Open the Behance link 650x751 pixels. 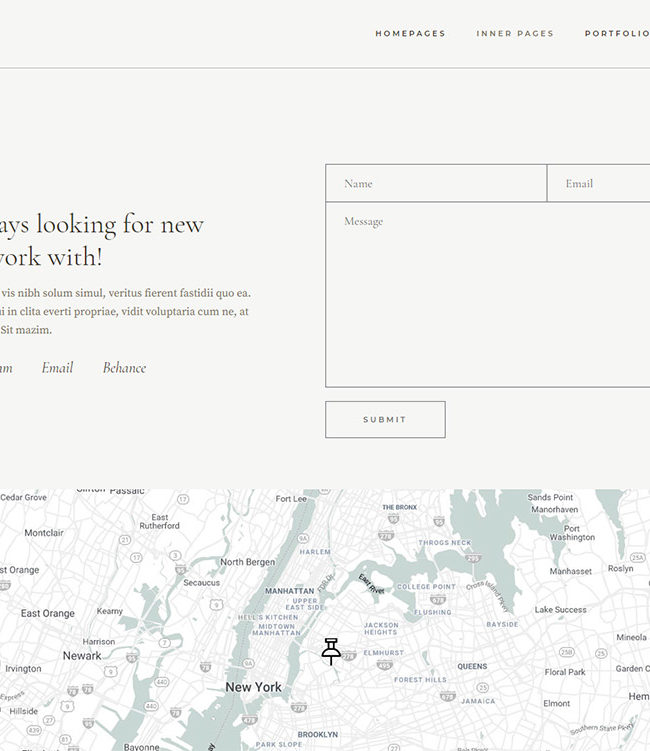pyautogui.click(x=125, y=368)
